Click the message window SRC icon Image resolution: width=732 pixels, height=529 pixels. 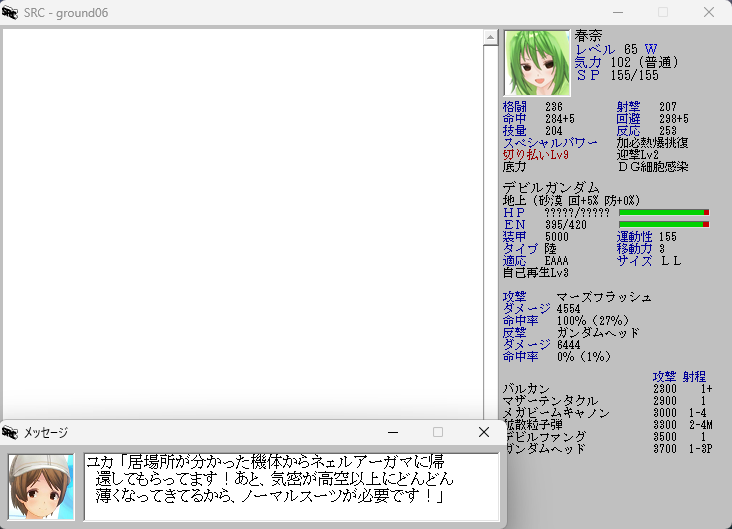(x=10, y=432)
